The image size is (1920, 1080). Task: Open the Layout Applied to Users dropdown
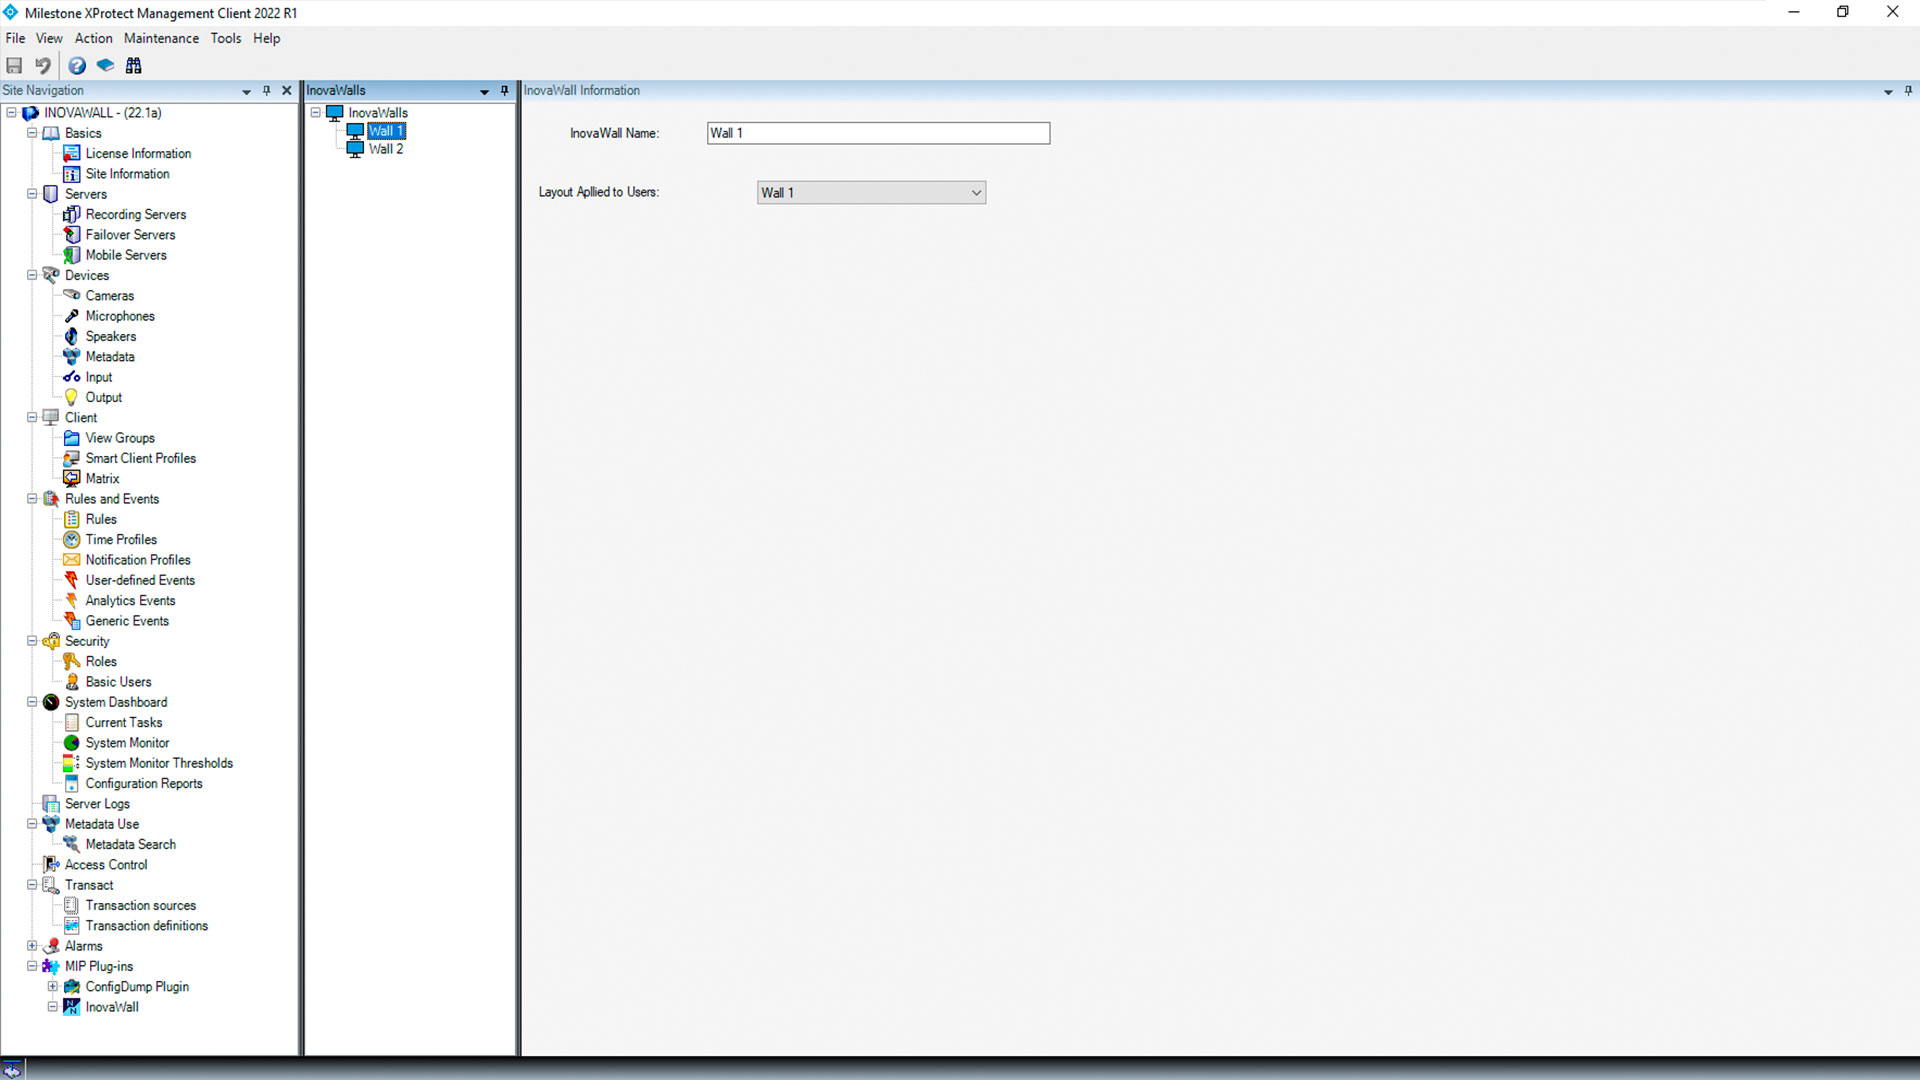871,193
